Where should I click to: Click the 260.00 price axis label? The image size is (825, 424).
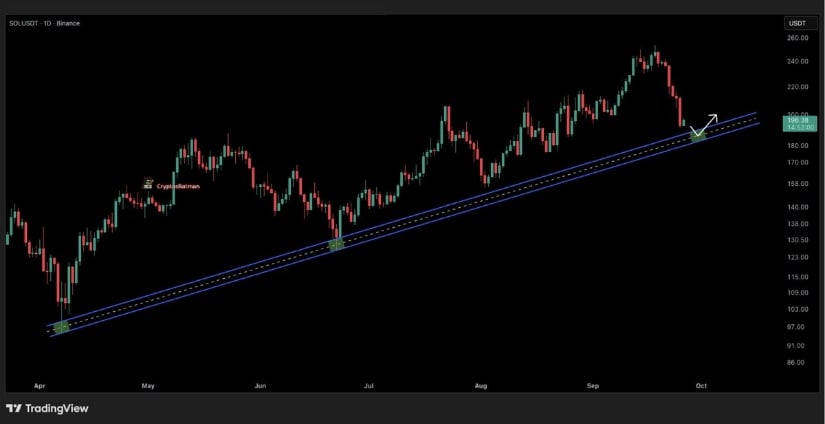(x=798, y=38)
